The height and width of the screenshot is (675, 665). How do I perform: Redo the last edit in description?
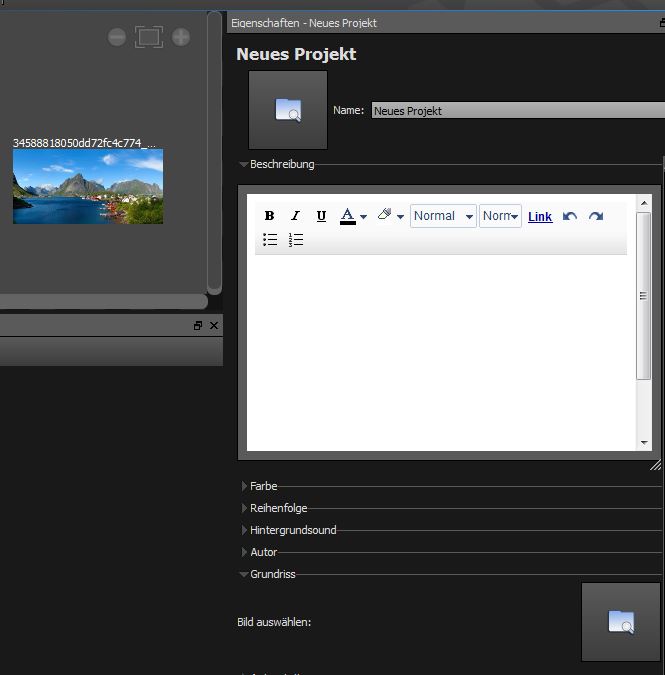click(596, 216)
